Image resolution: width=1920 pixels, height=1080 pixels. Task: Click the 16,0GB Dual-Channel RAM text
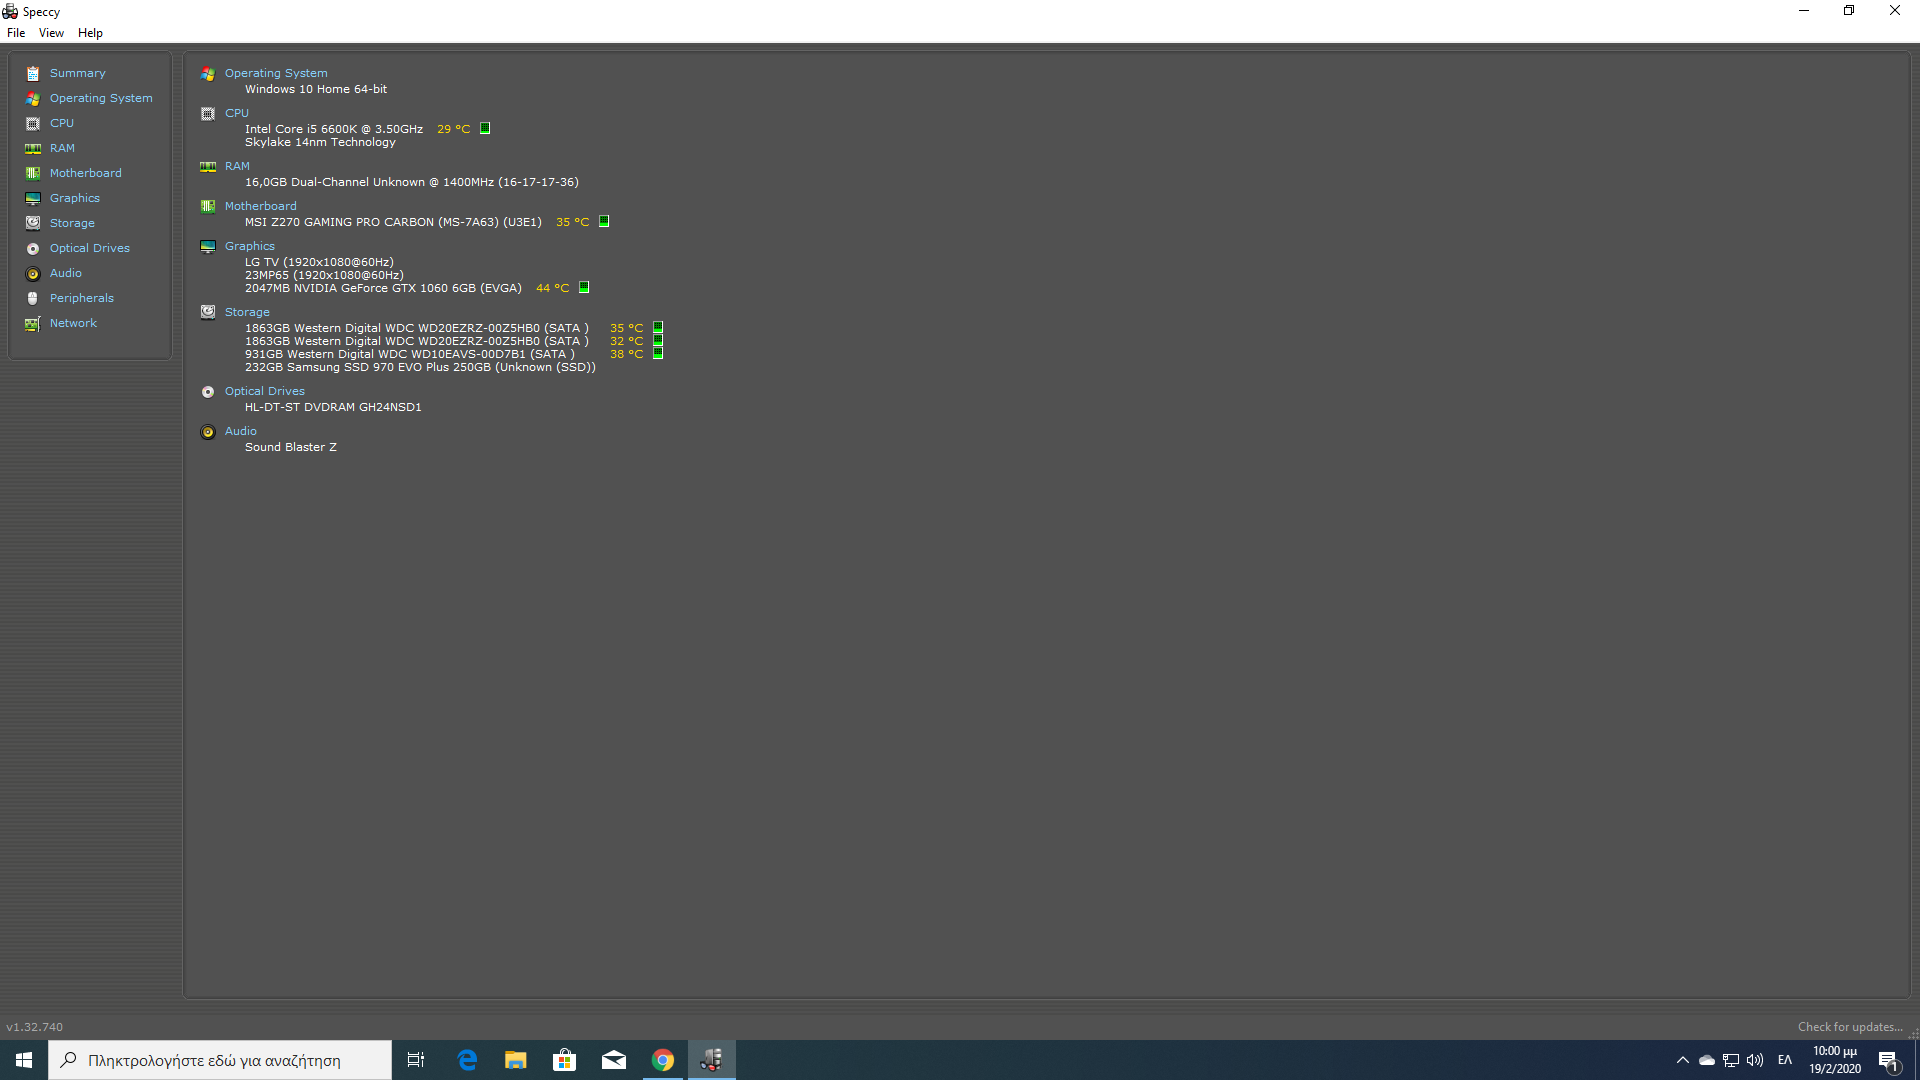click(x=412, y=183)
